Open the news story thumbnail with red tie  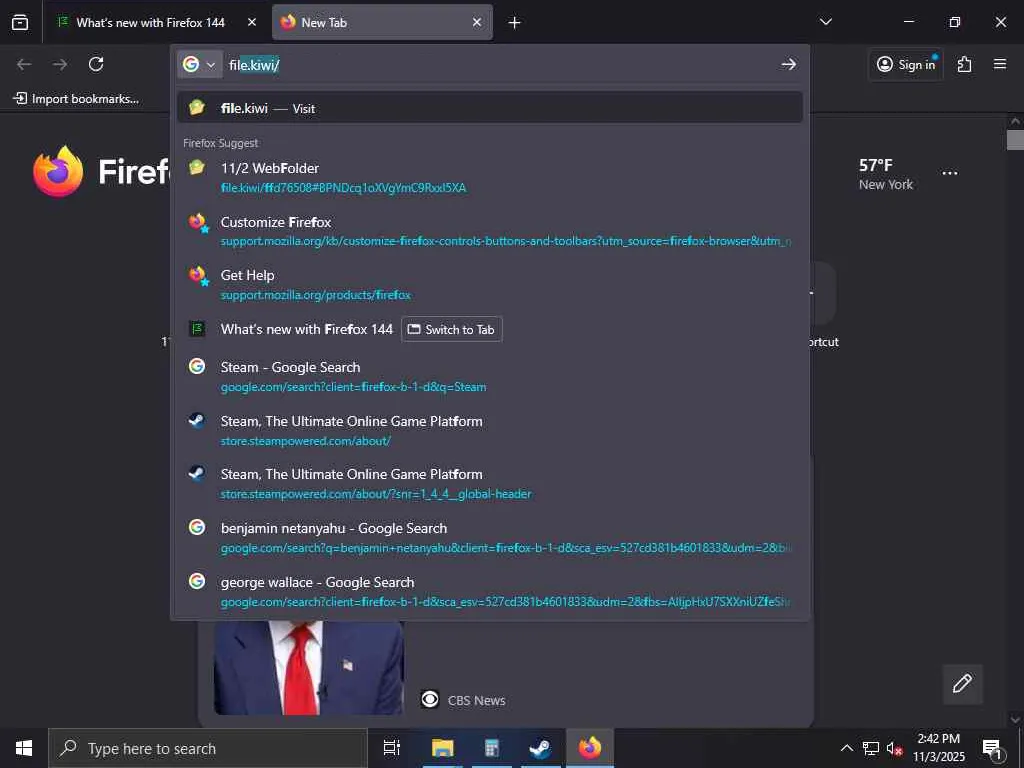(x=309, y=667)
